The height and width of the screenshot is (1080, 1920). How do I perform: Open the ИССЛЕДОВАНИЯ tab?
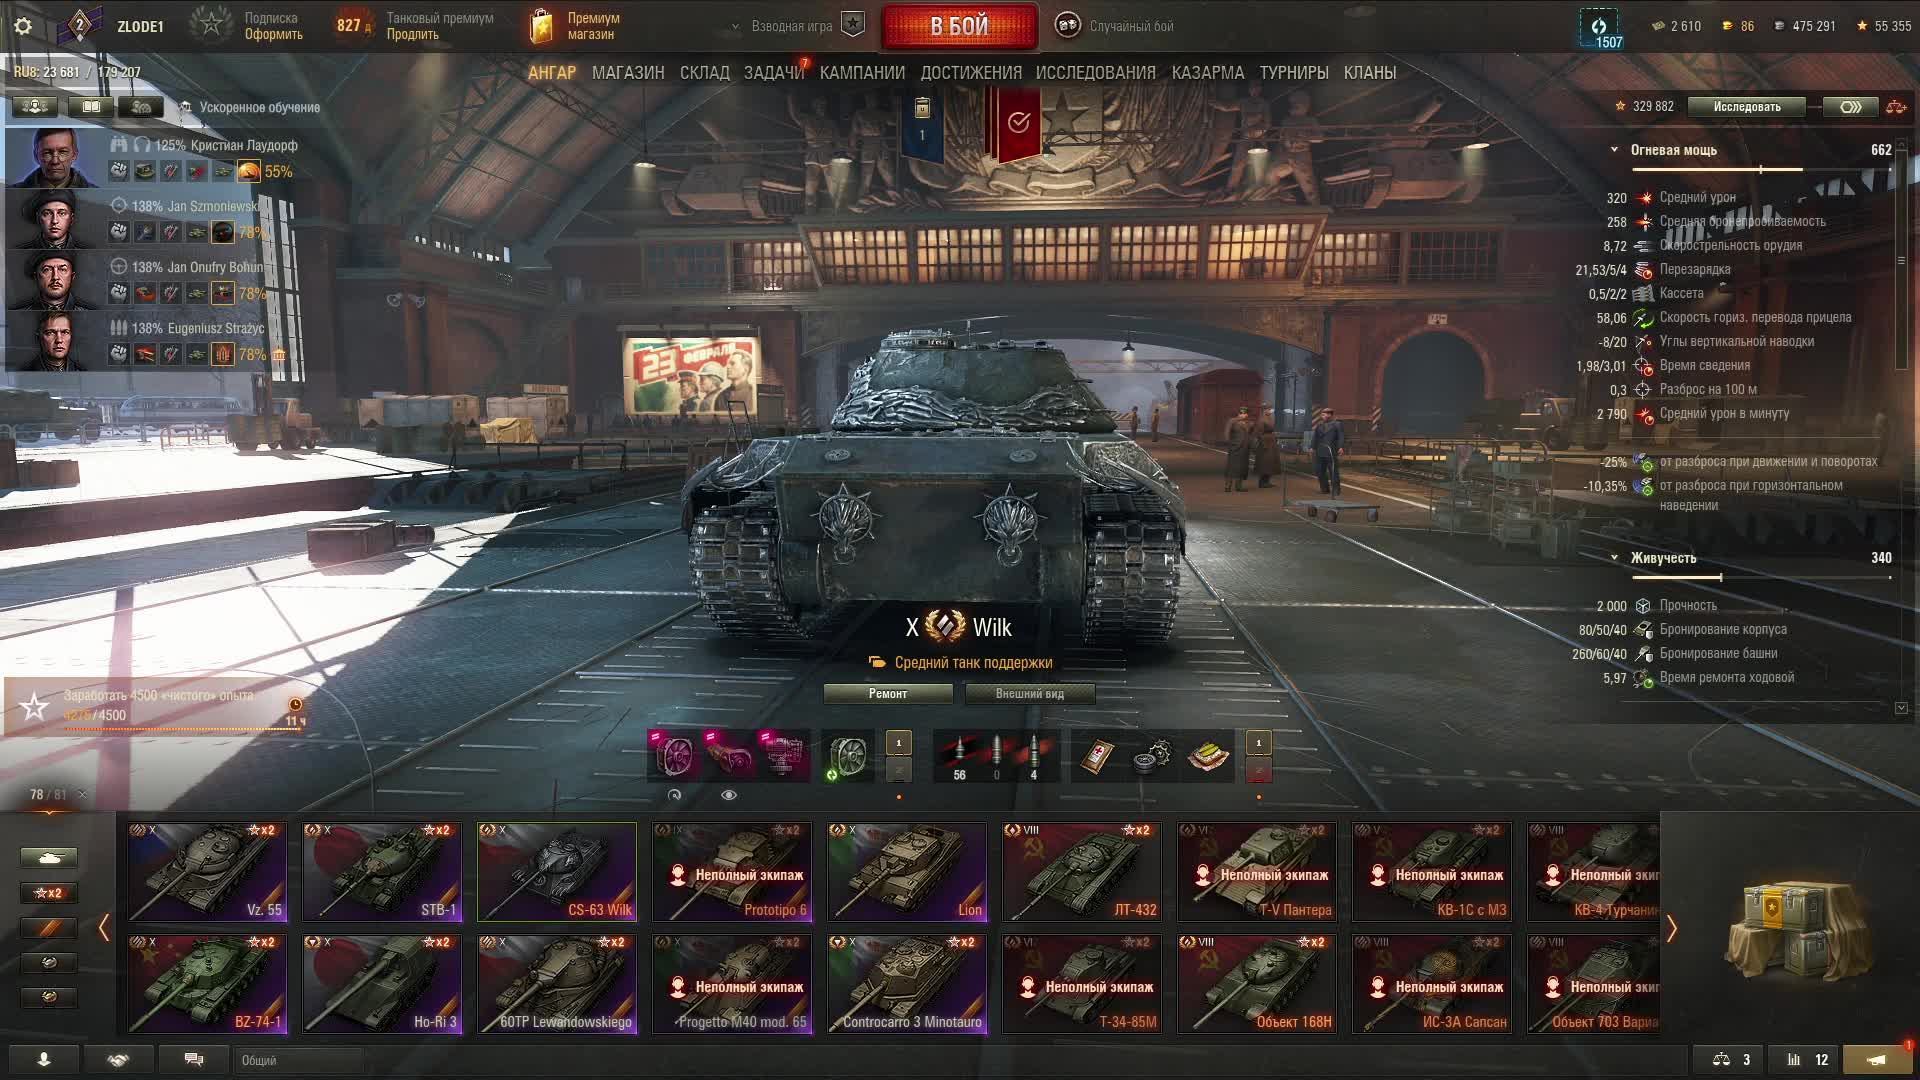(x=1095, y=73)
